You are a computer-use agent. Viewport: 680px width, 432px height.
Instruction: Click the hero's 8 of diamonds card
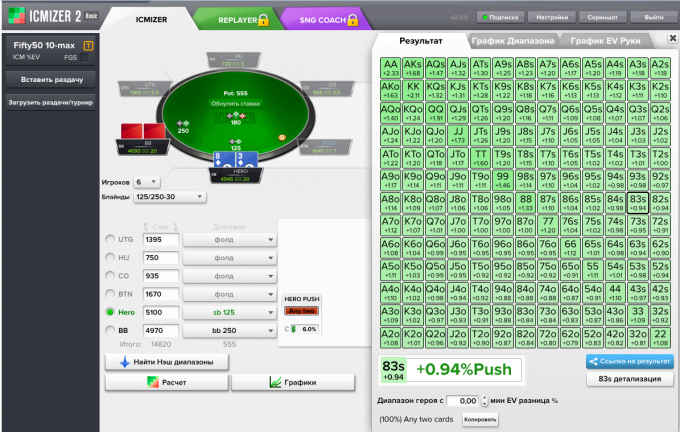[224, 159]
